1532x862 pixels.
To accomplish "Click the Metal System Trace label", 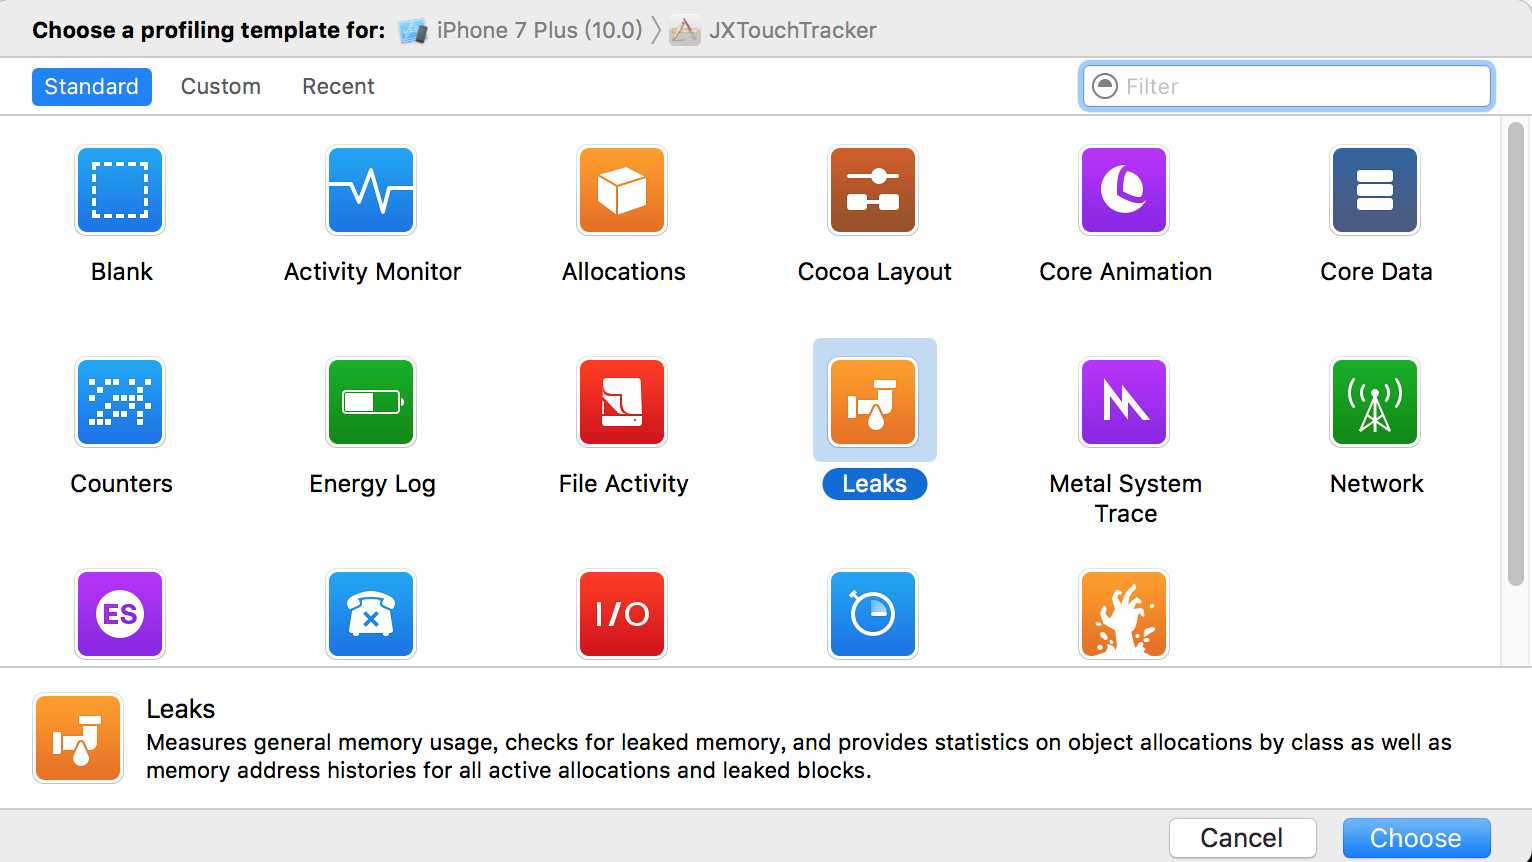I will pyautogui.click(x=1126, y=498).
